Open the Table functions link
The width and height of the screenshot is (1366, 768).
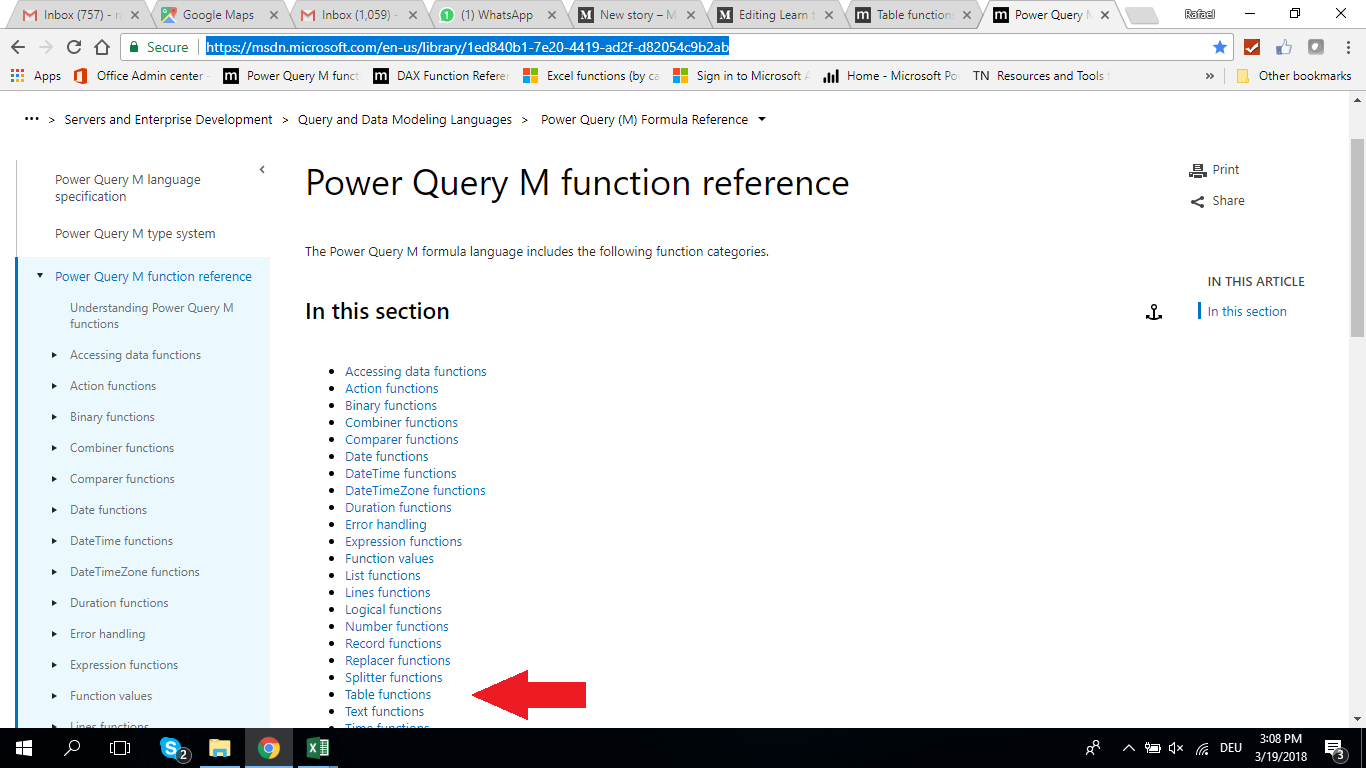pos(387,694)
